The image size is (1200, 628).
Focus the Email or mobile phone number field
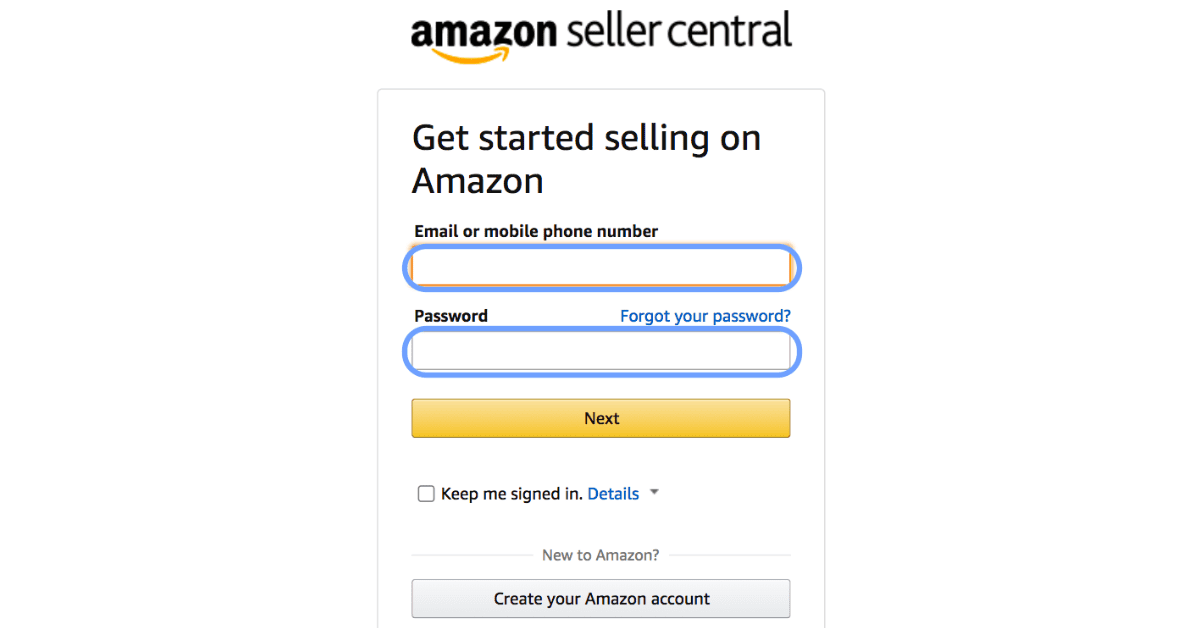tap(601, 268)
